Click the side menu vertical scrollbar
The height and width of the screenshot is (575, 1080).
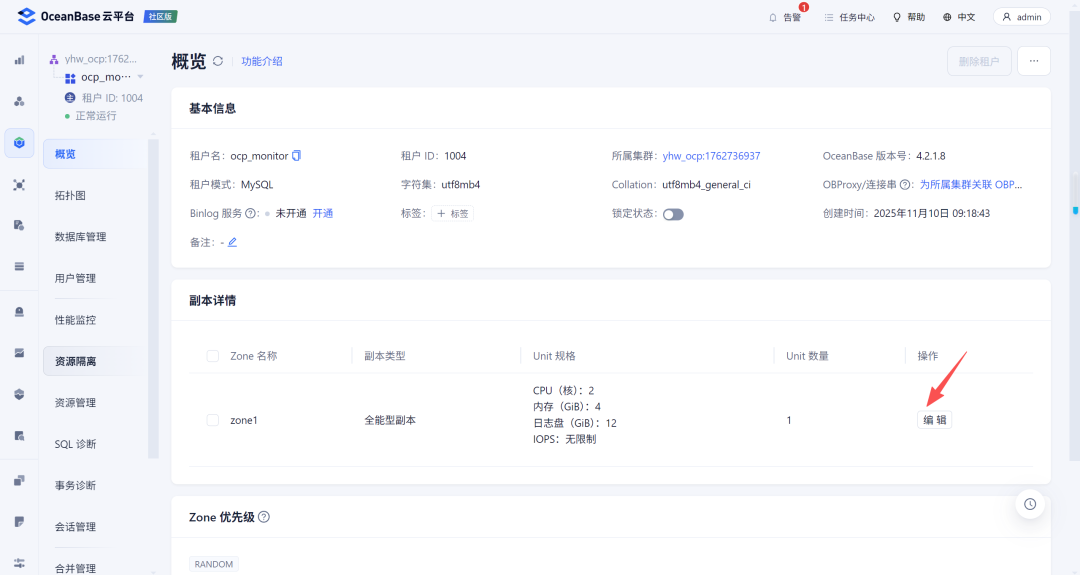(x=153, y=298)
